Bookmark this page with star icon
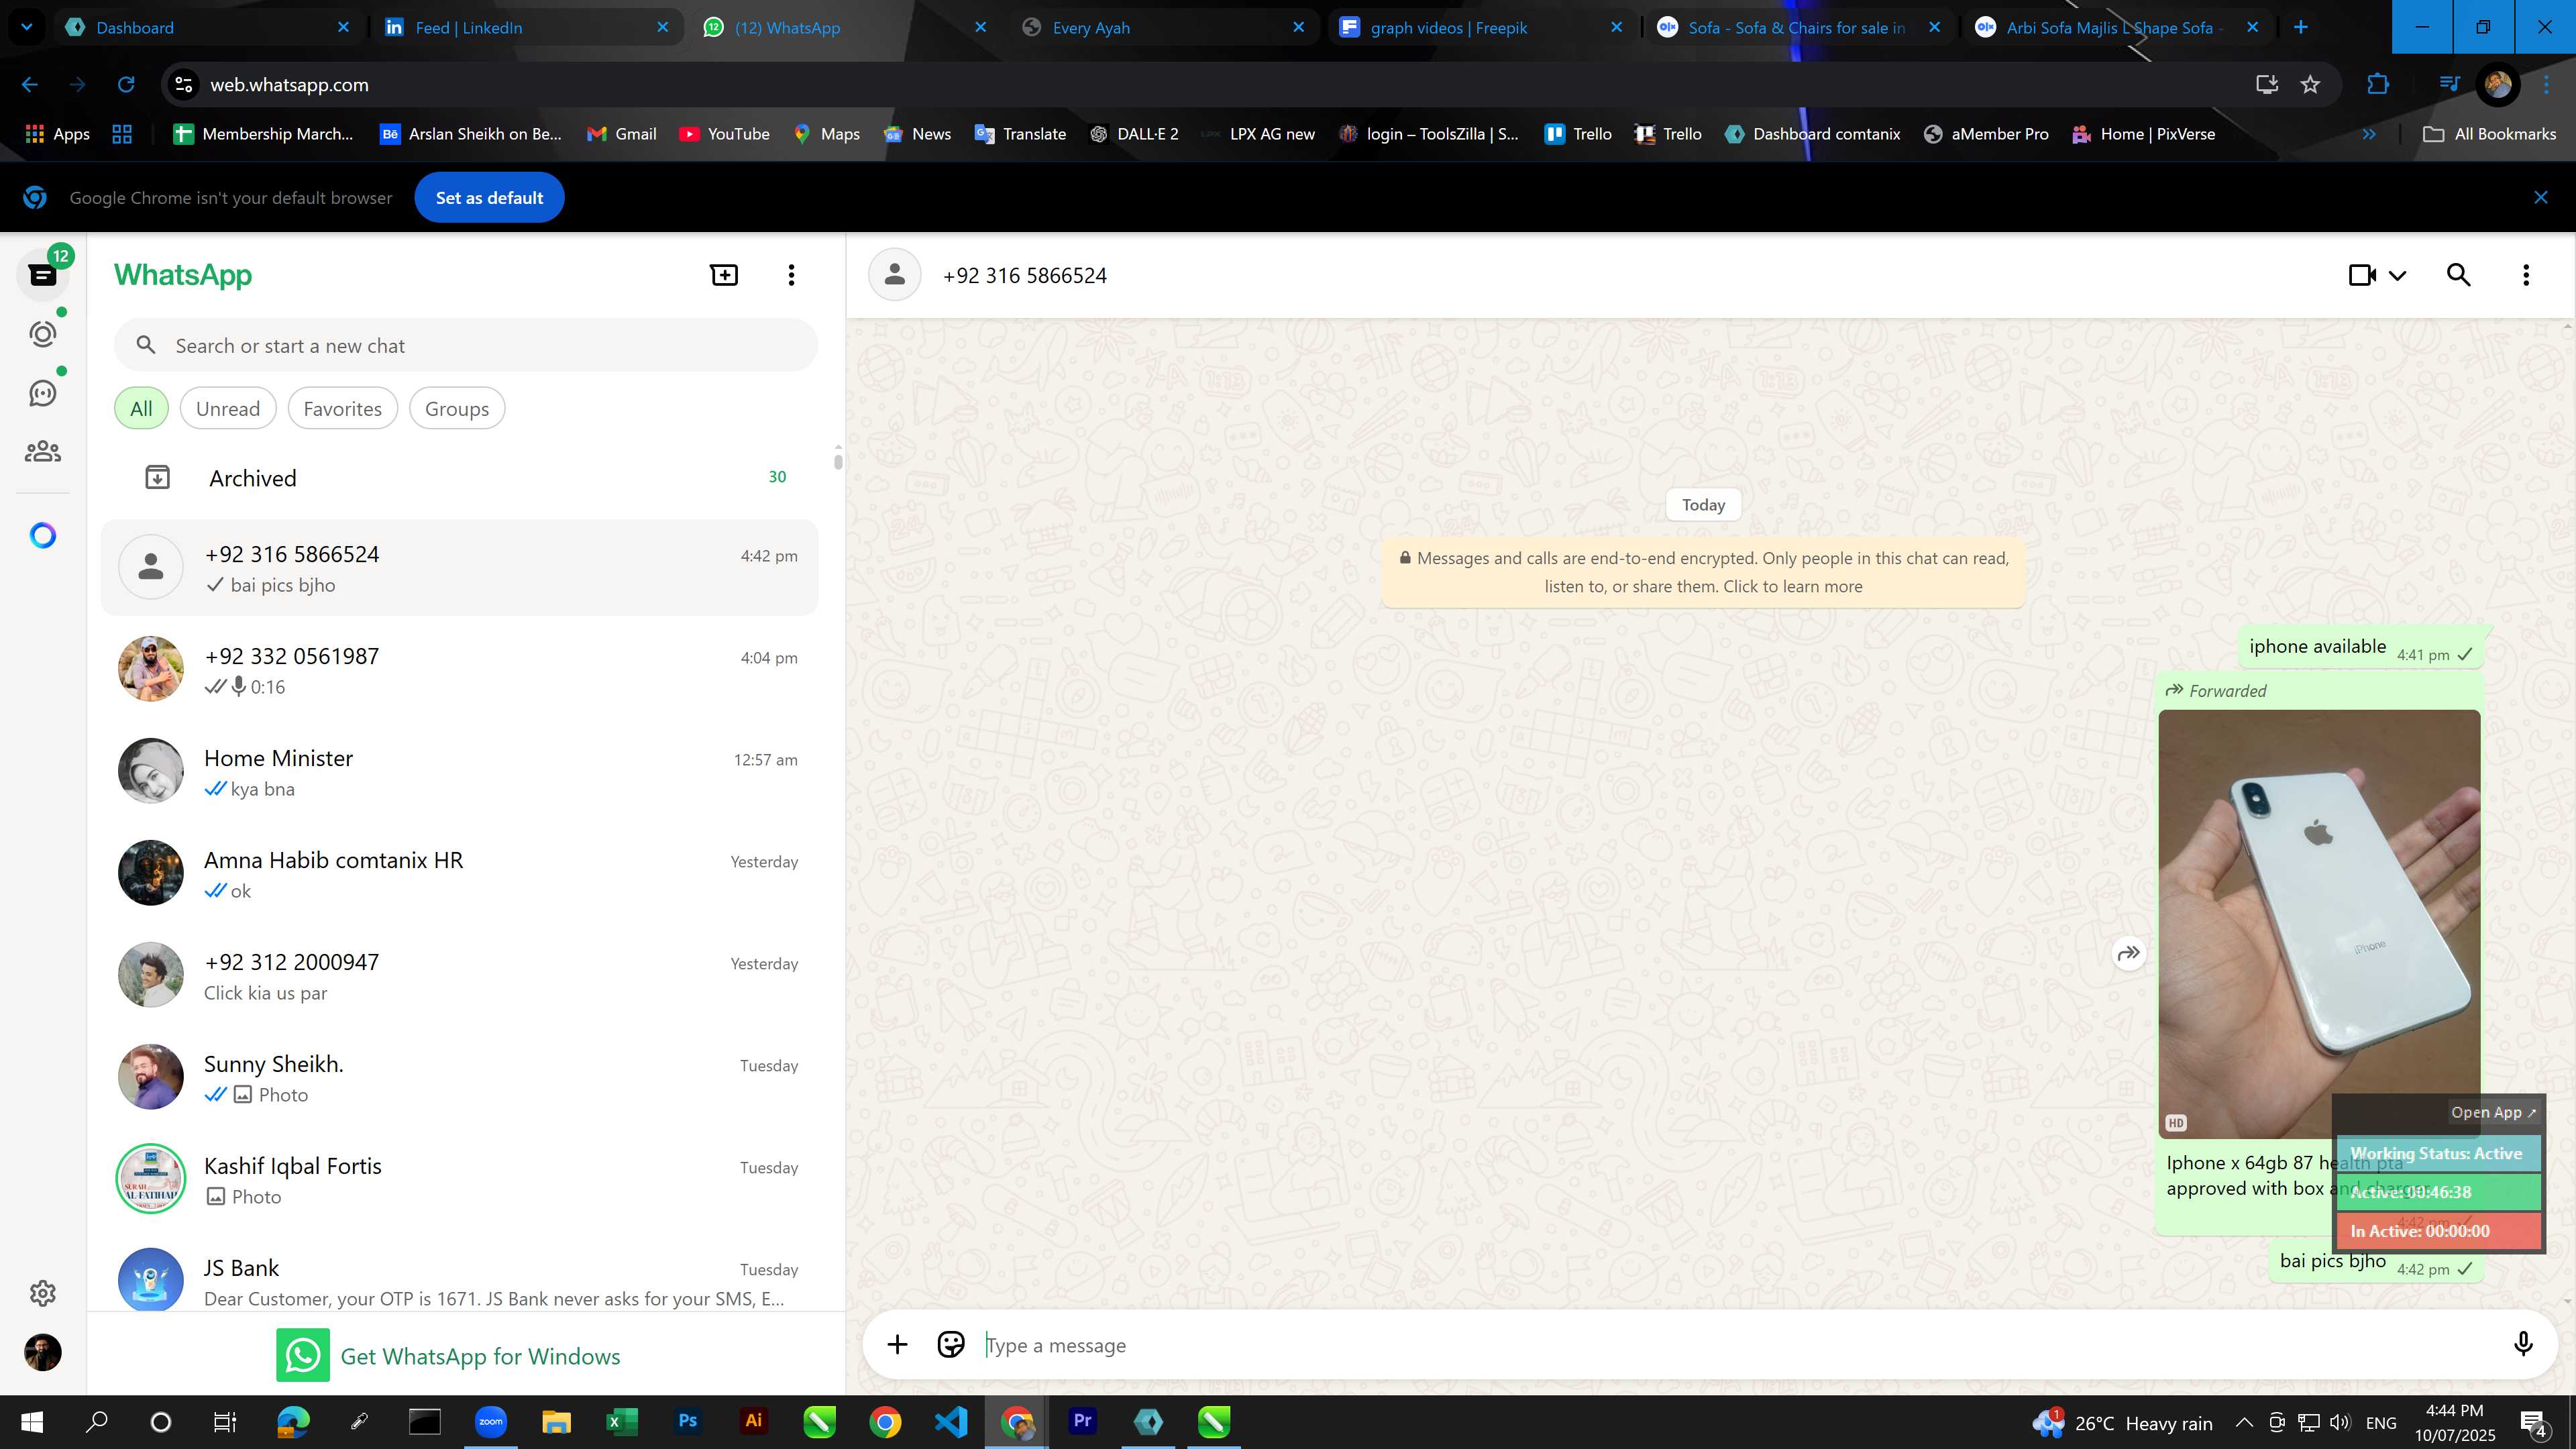 2310,85
